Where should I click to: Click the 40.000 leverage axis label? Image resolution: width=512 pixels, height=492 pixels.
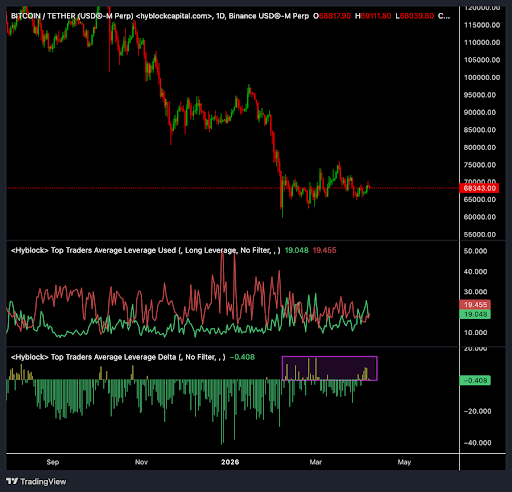[x=475, y=272]
